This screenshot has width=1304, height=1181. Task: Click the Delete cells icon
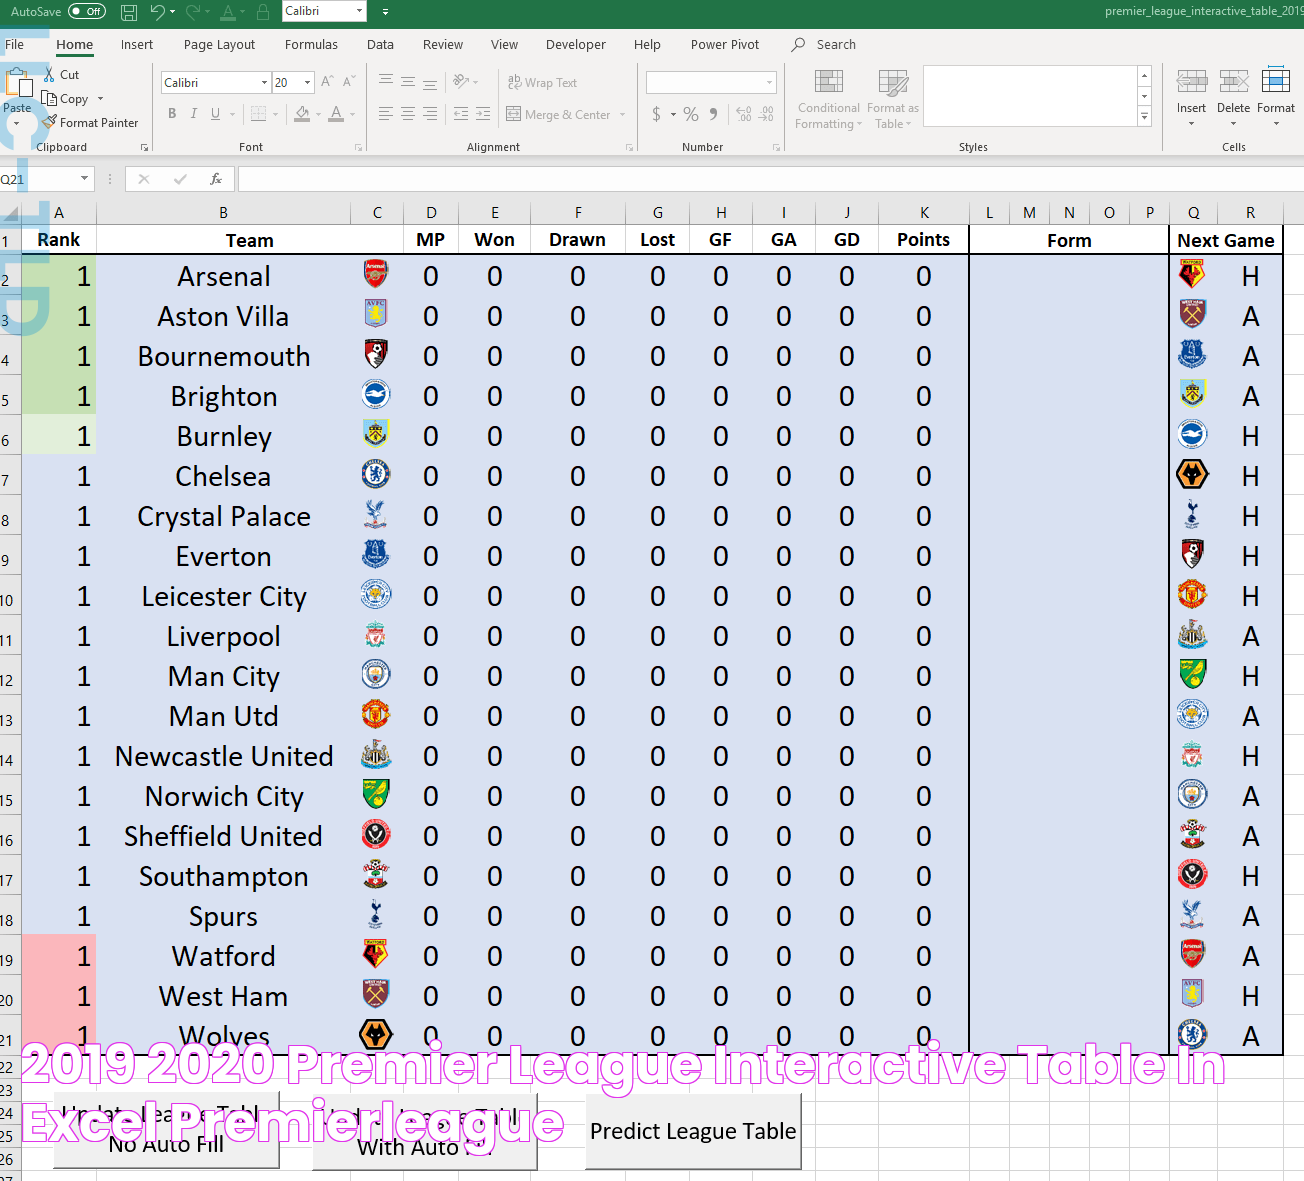pyautogui.click(x=1233, y=82)
